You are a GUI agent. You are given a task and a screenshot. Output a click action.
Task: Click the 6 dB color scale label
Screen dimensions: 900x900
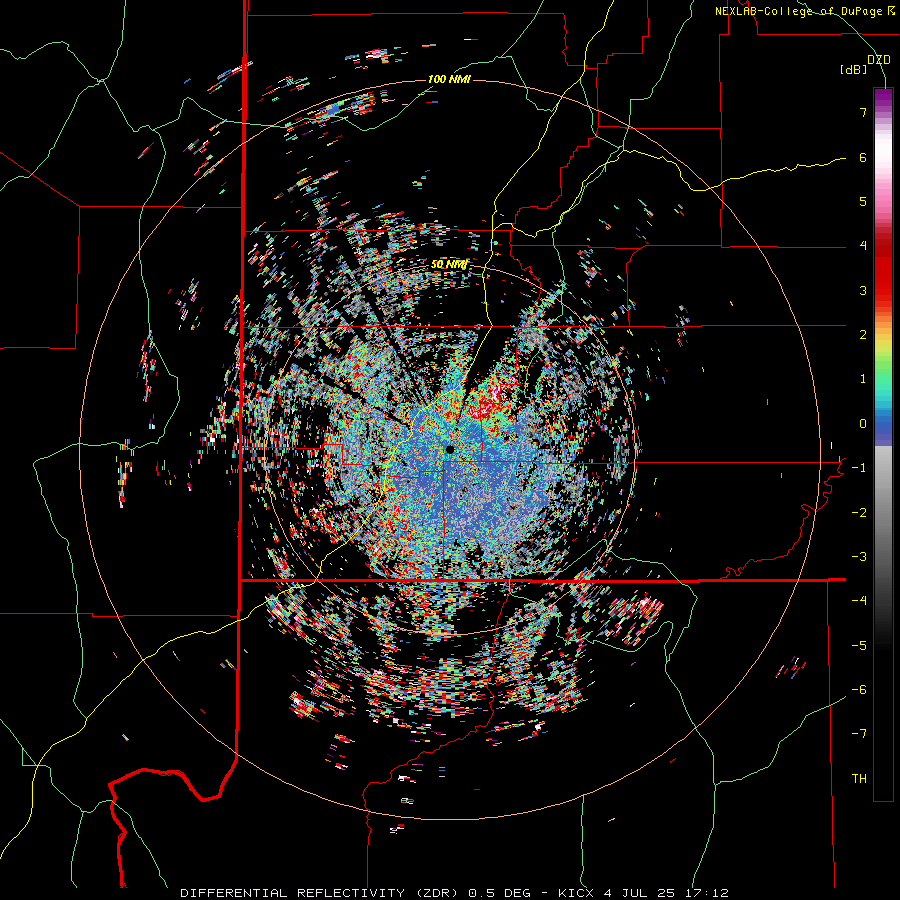[x=863, y=157]
